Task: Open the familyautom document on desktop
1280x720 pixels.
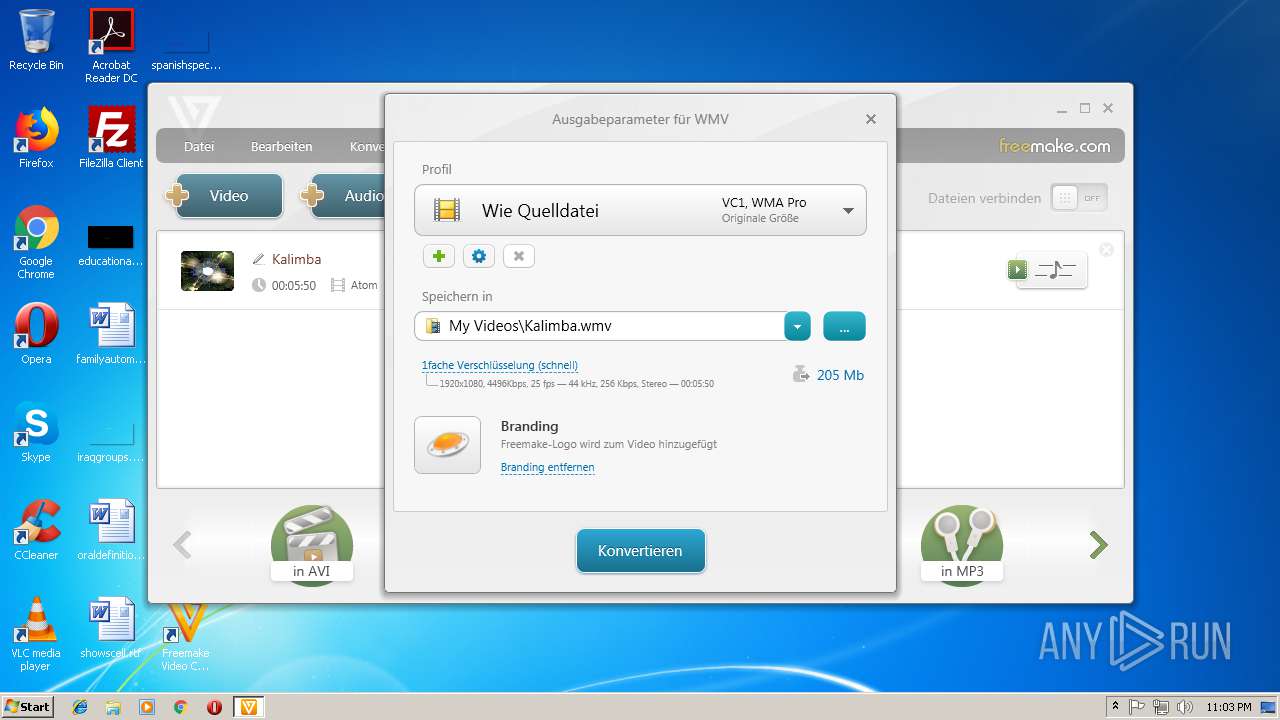Action: point(111,334)
